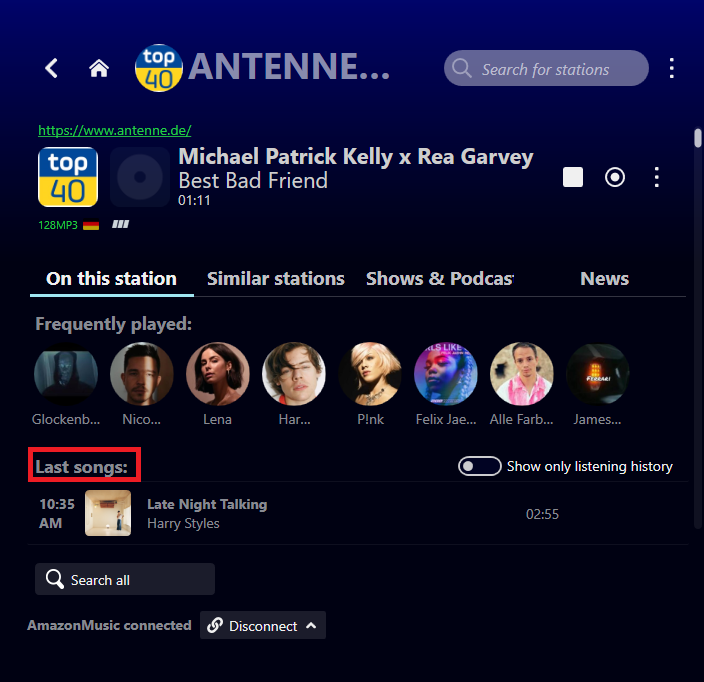
Task: Start recording with the record icon
Action: (615, 177)
